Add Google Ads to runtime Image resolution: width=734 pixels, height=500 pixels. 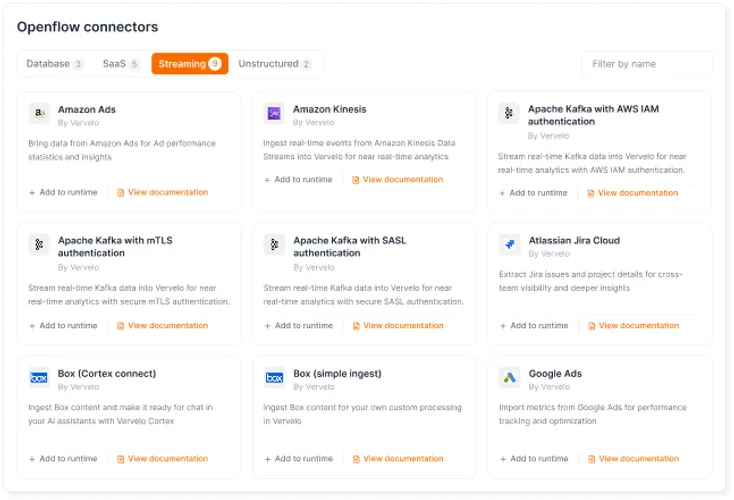534,459
